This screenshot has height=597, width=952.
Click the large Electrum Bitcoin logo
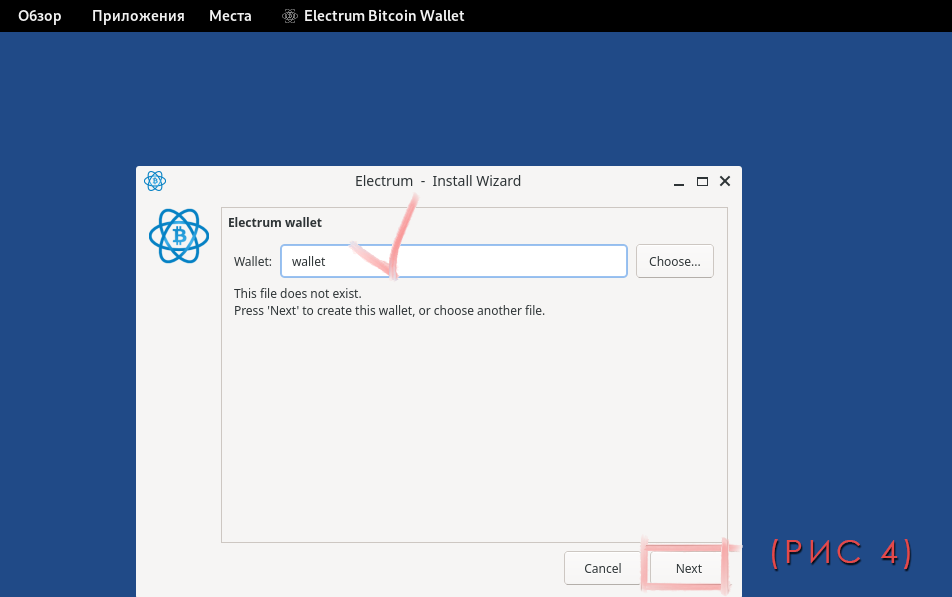(179, 237)
